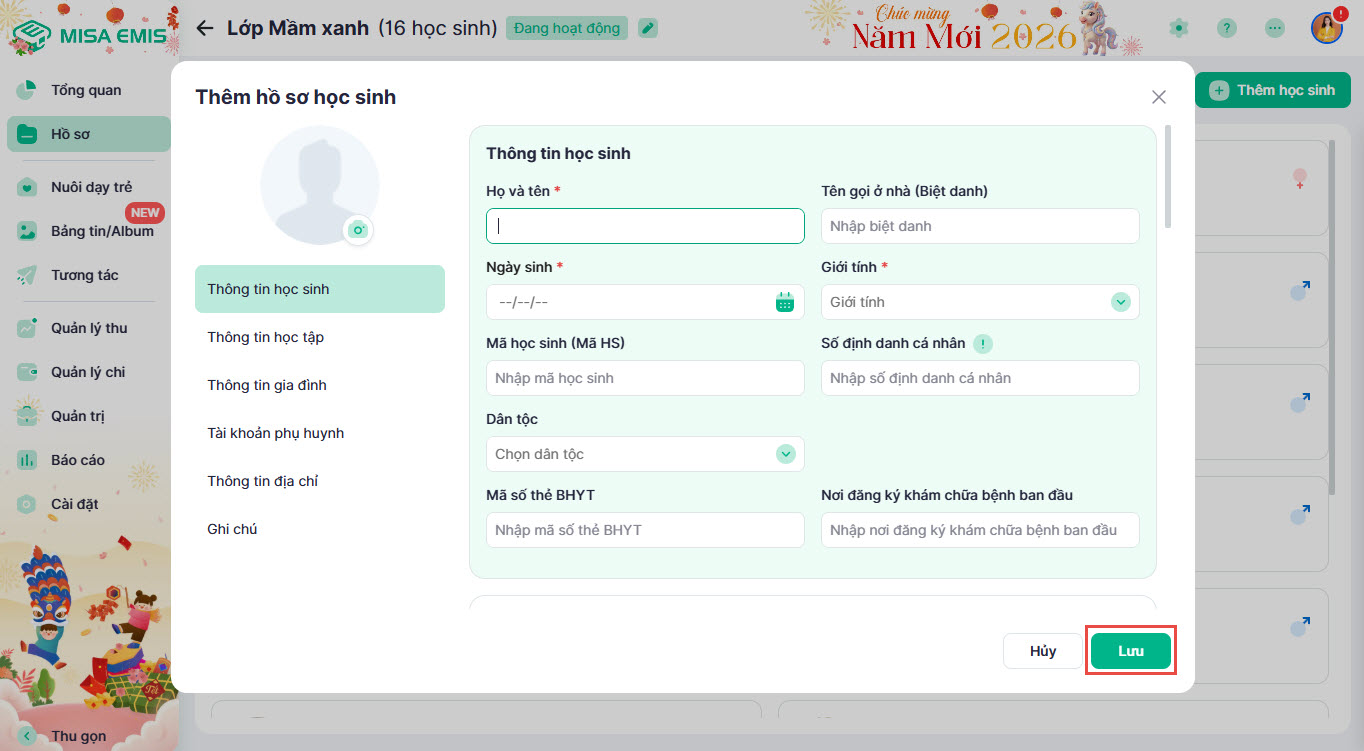Click the pencil edit icon beside Đang hoạt động
The image size is (1364, 751).
click(x=649, y=28)
